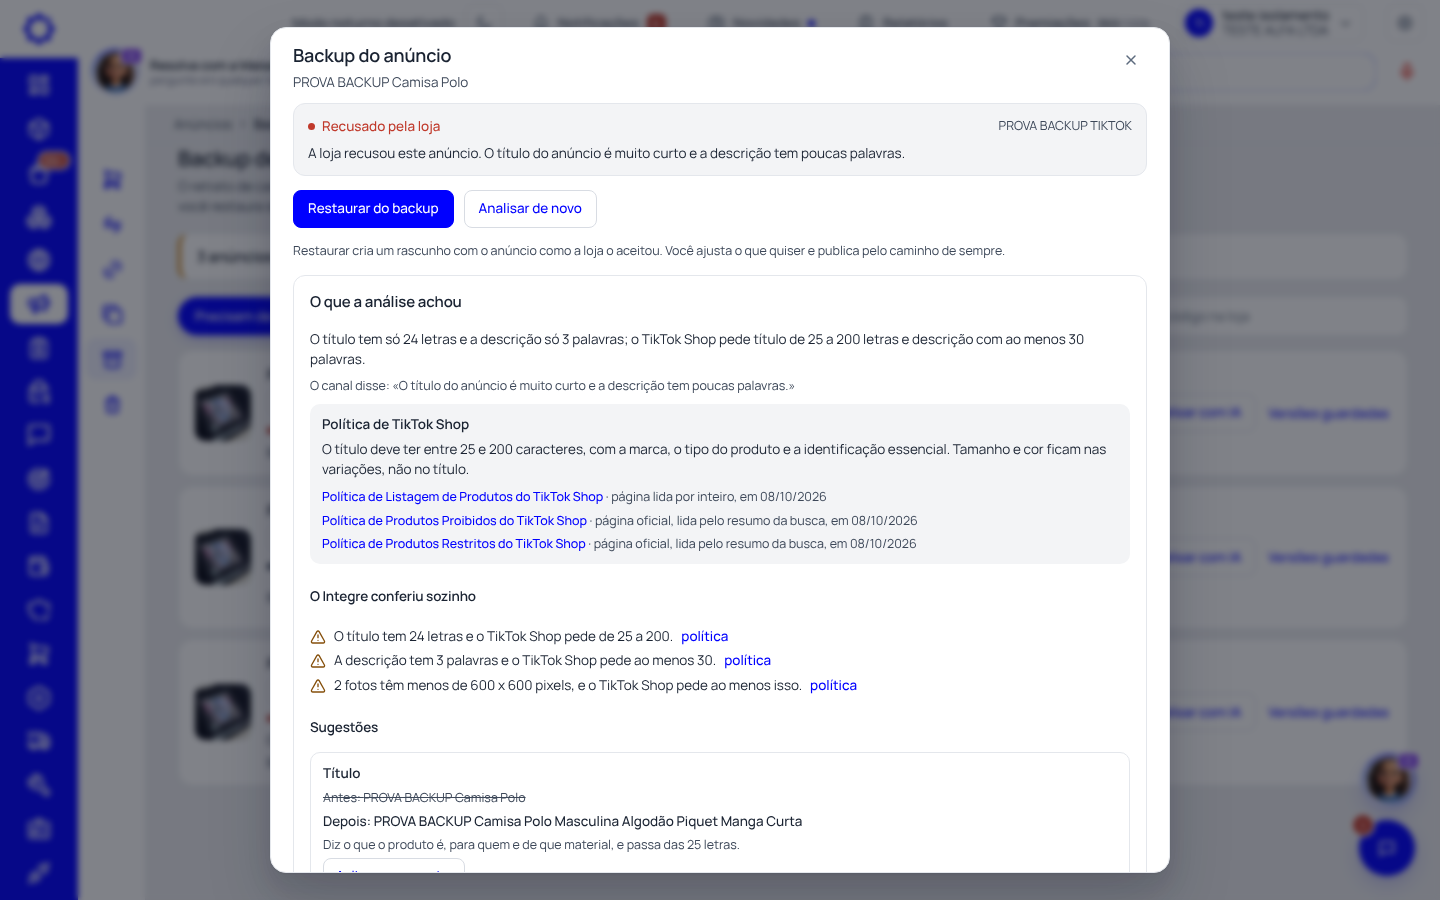Click the Recusado pela loja status text

pyautogui.click(x=381, y=127)
